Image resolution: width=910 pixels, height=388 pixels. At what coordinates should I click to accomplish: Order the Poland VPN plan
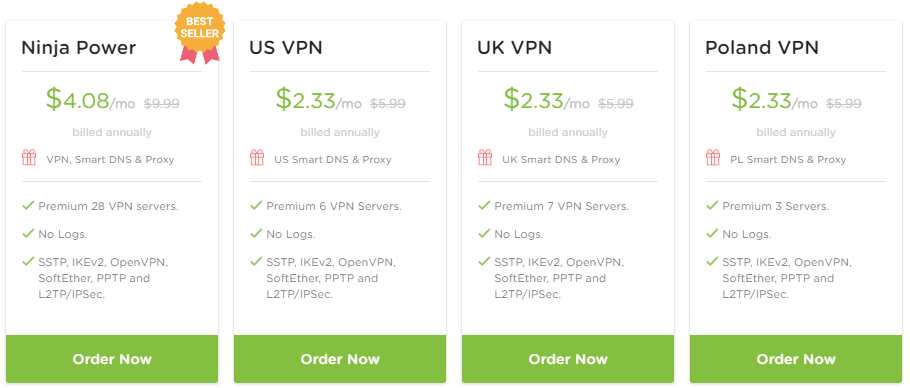point(796,359)
